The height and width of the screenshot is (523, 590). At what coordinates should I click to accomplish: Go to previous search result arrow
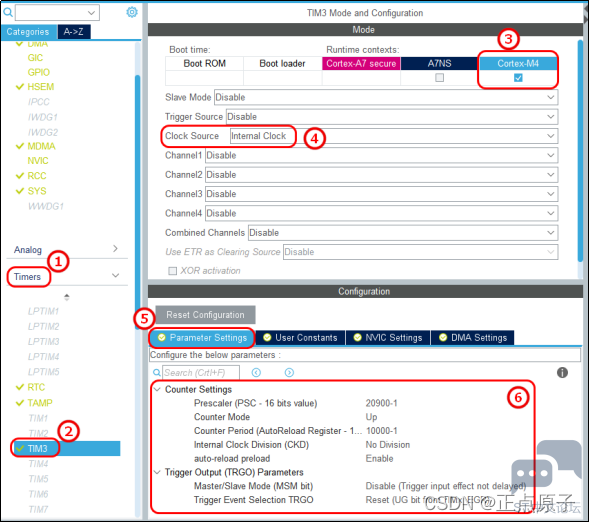256,372
